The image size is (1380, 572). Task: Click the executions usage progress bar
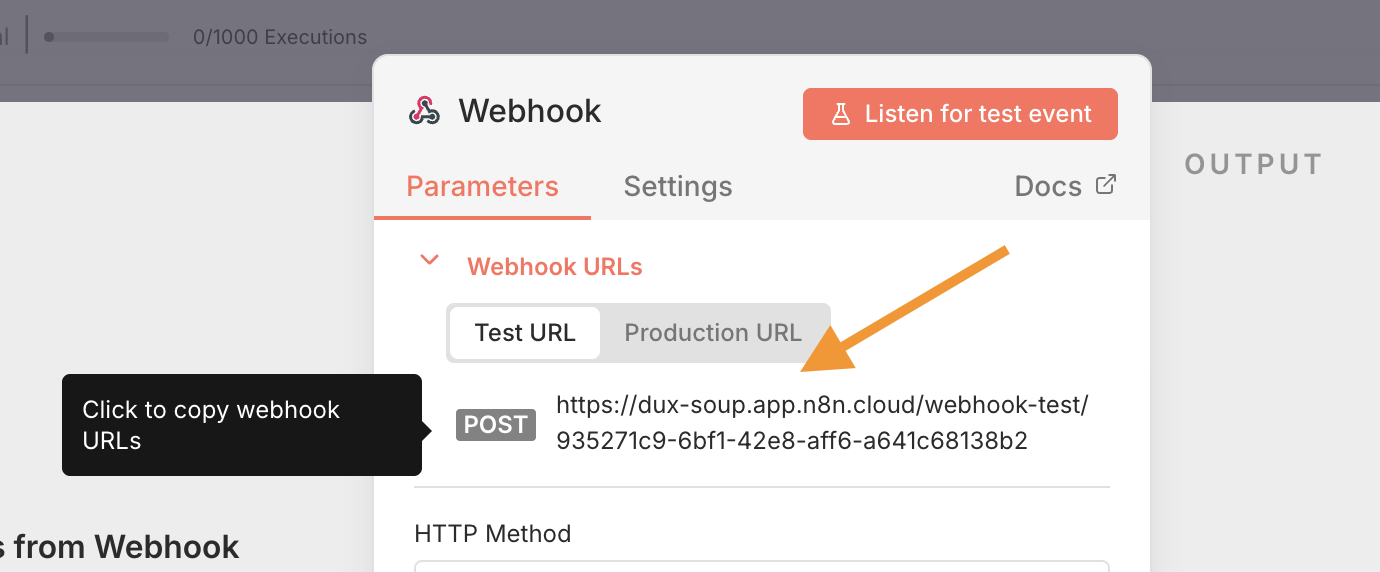click(107, 37)
